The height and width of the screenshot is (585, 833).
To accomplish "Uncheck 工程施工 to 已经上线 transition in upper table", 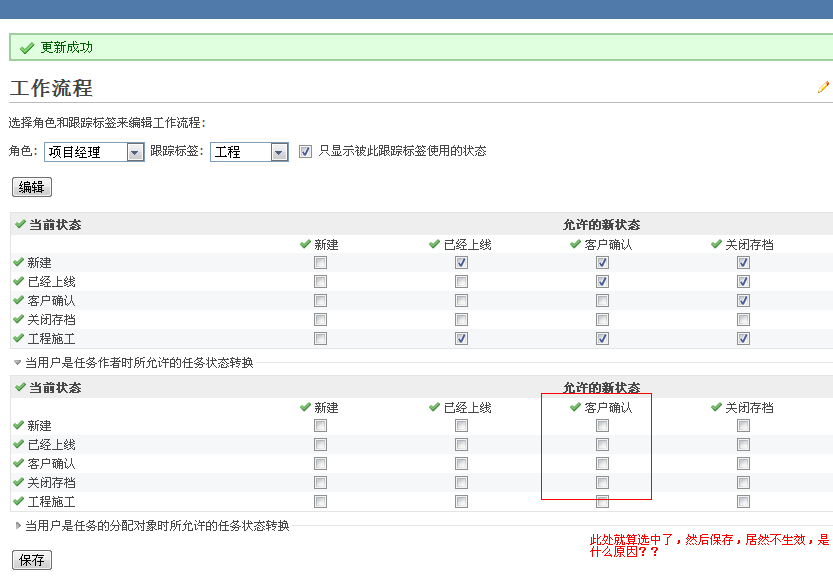I will click(x=461, y=338).
